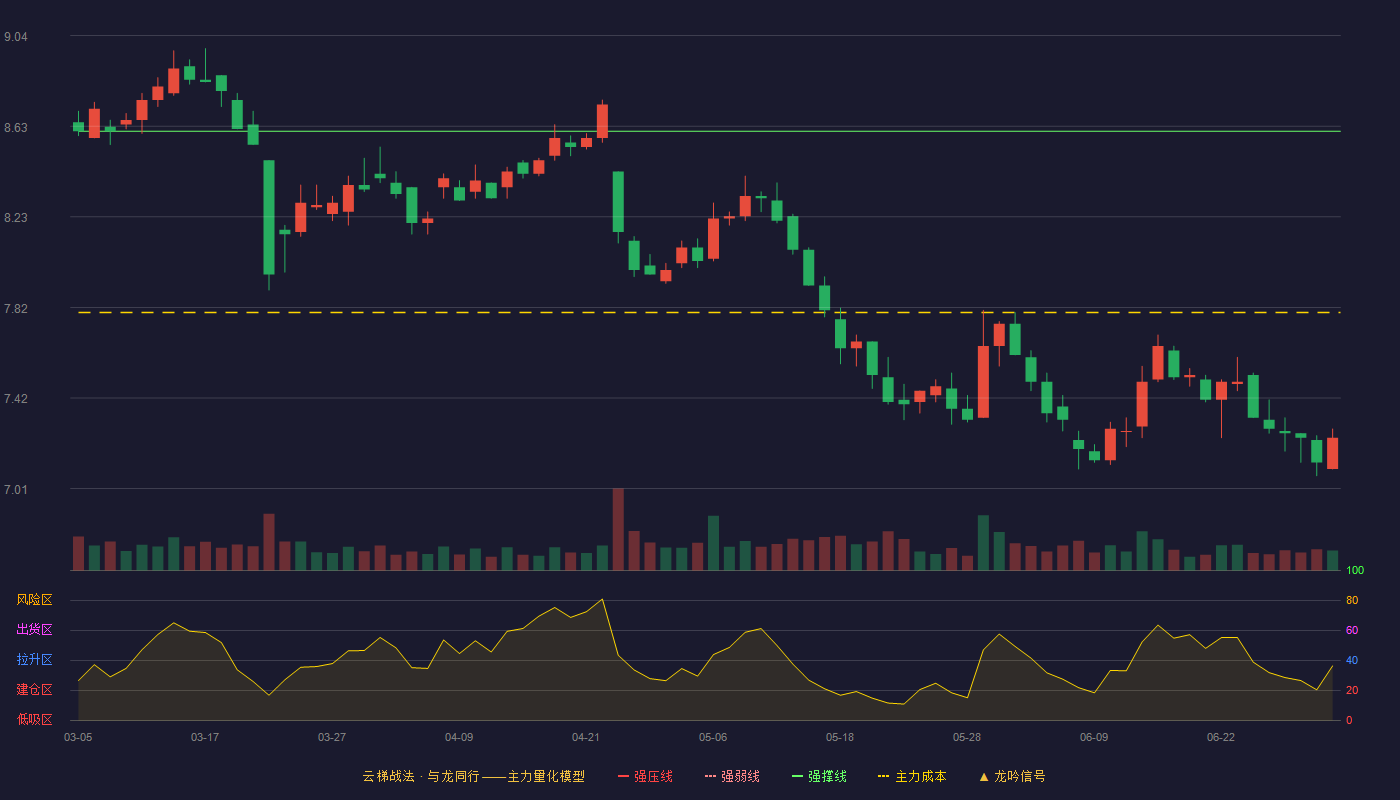Click the 龙吟信号 triangle legend icon
Screen dimensions: 1400x800
[x=984, y=776]
